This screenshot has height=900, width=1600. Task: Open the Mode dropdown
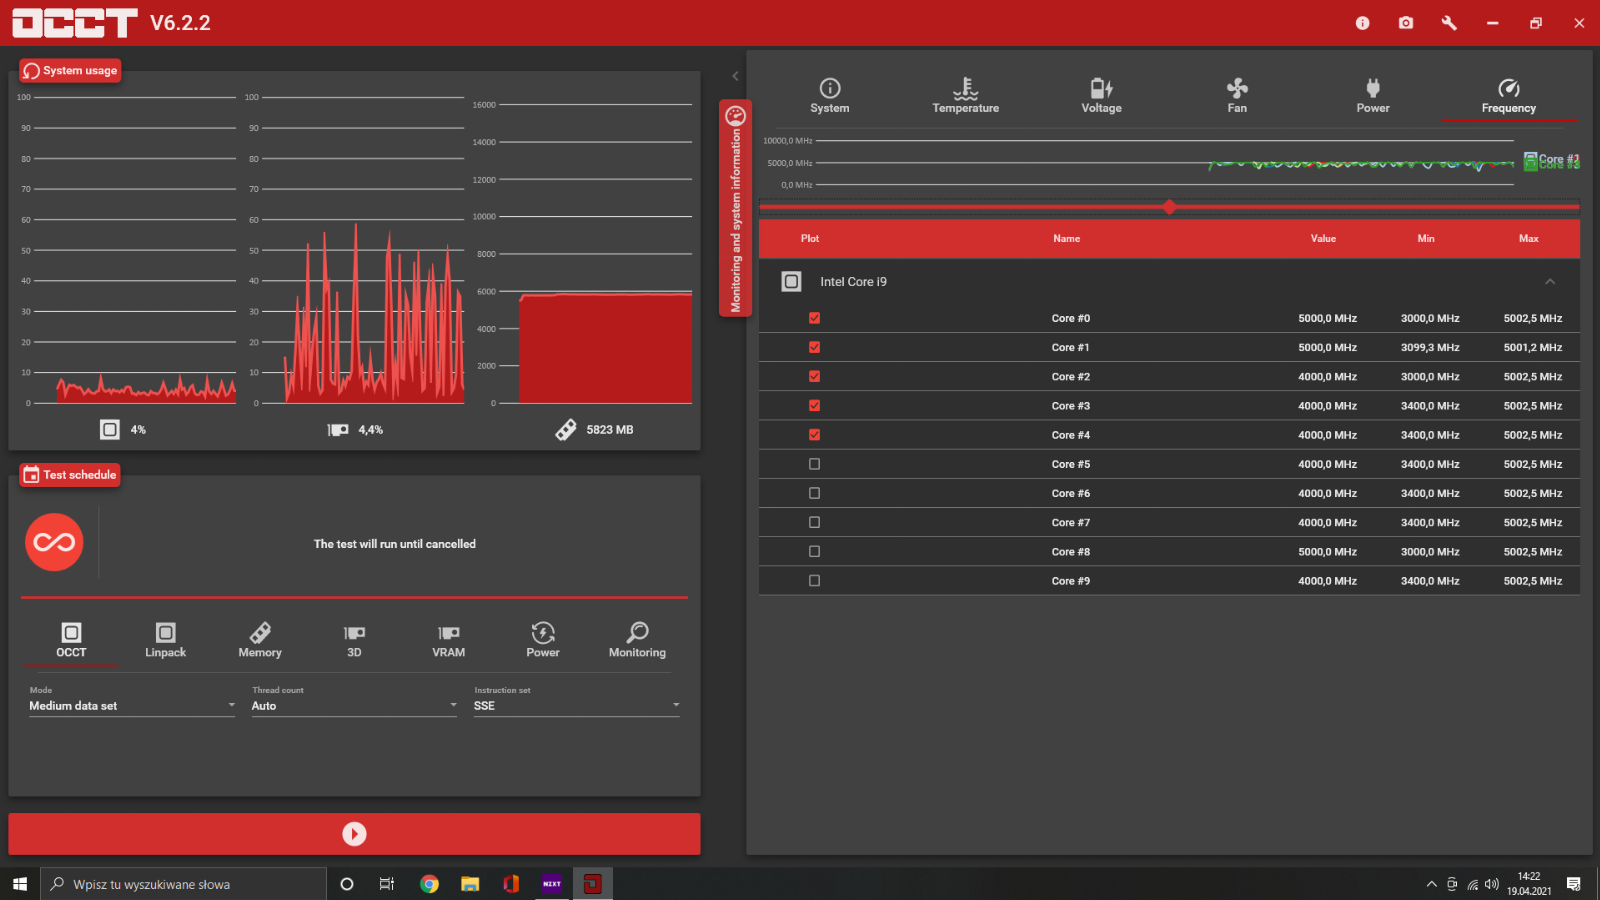132,706
